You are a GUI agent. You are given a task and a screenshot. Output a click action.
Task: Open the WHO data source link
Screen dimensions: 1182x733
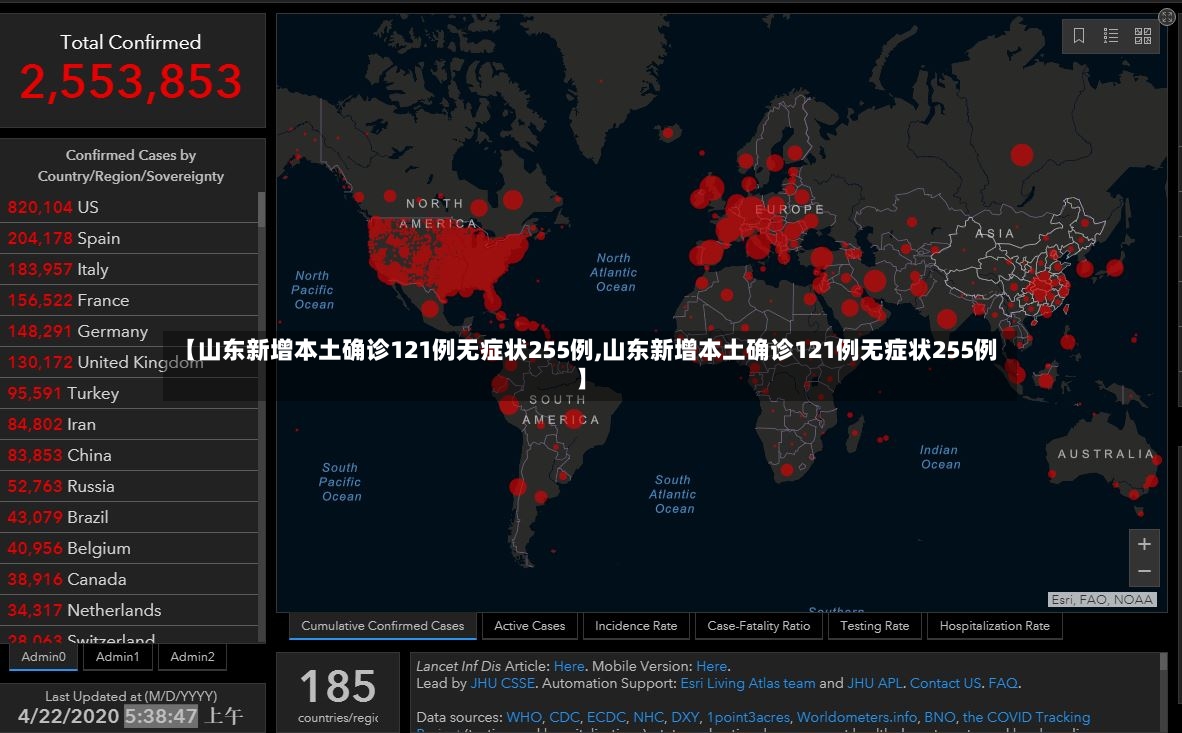click(x=524, y=717)
